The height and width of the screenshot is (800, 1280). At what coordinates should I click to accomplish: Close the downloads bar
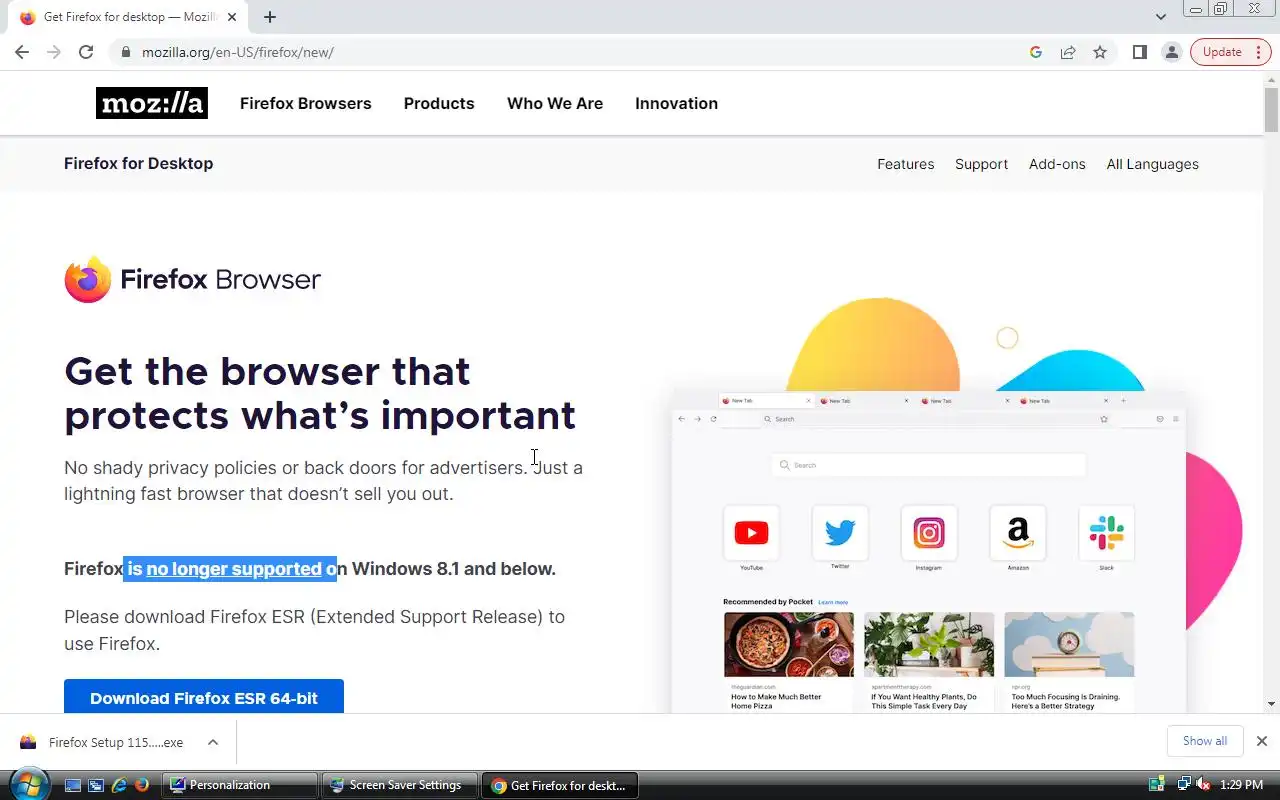1262,741
